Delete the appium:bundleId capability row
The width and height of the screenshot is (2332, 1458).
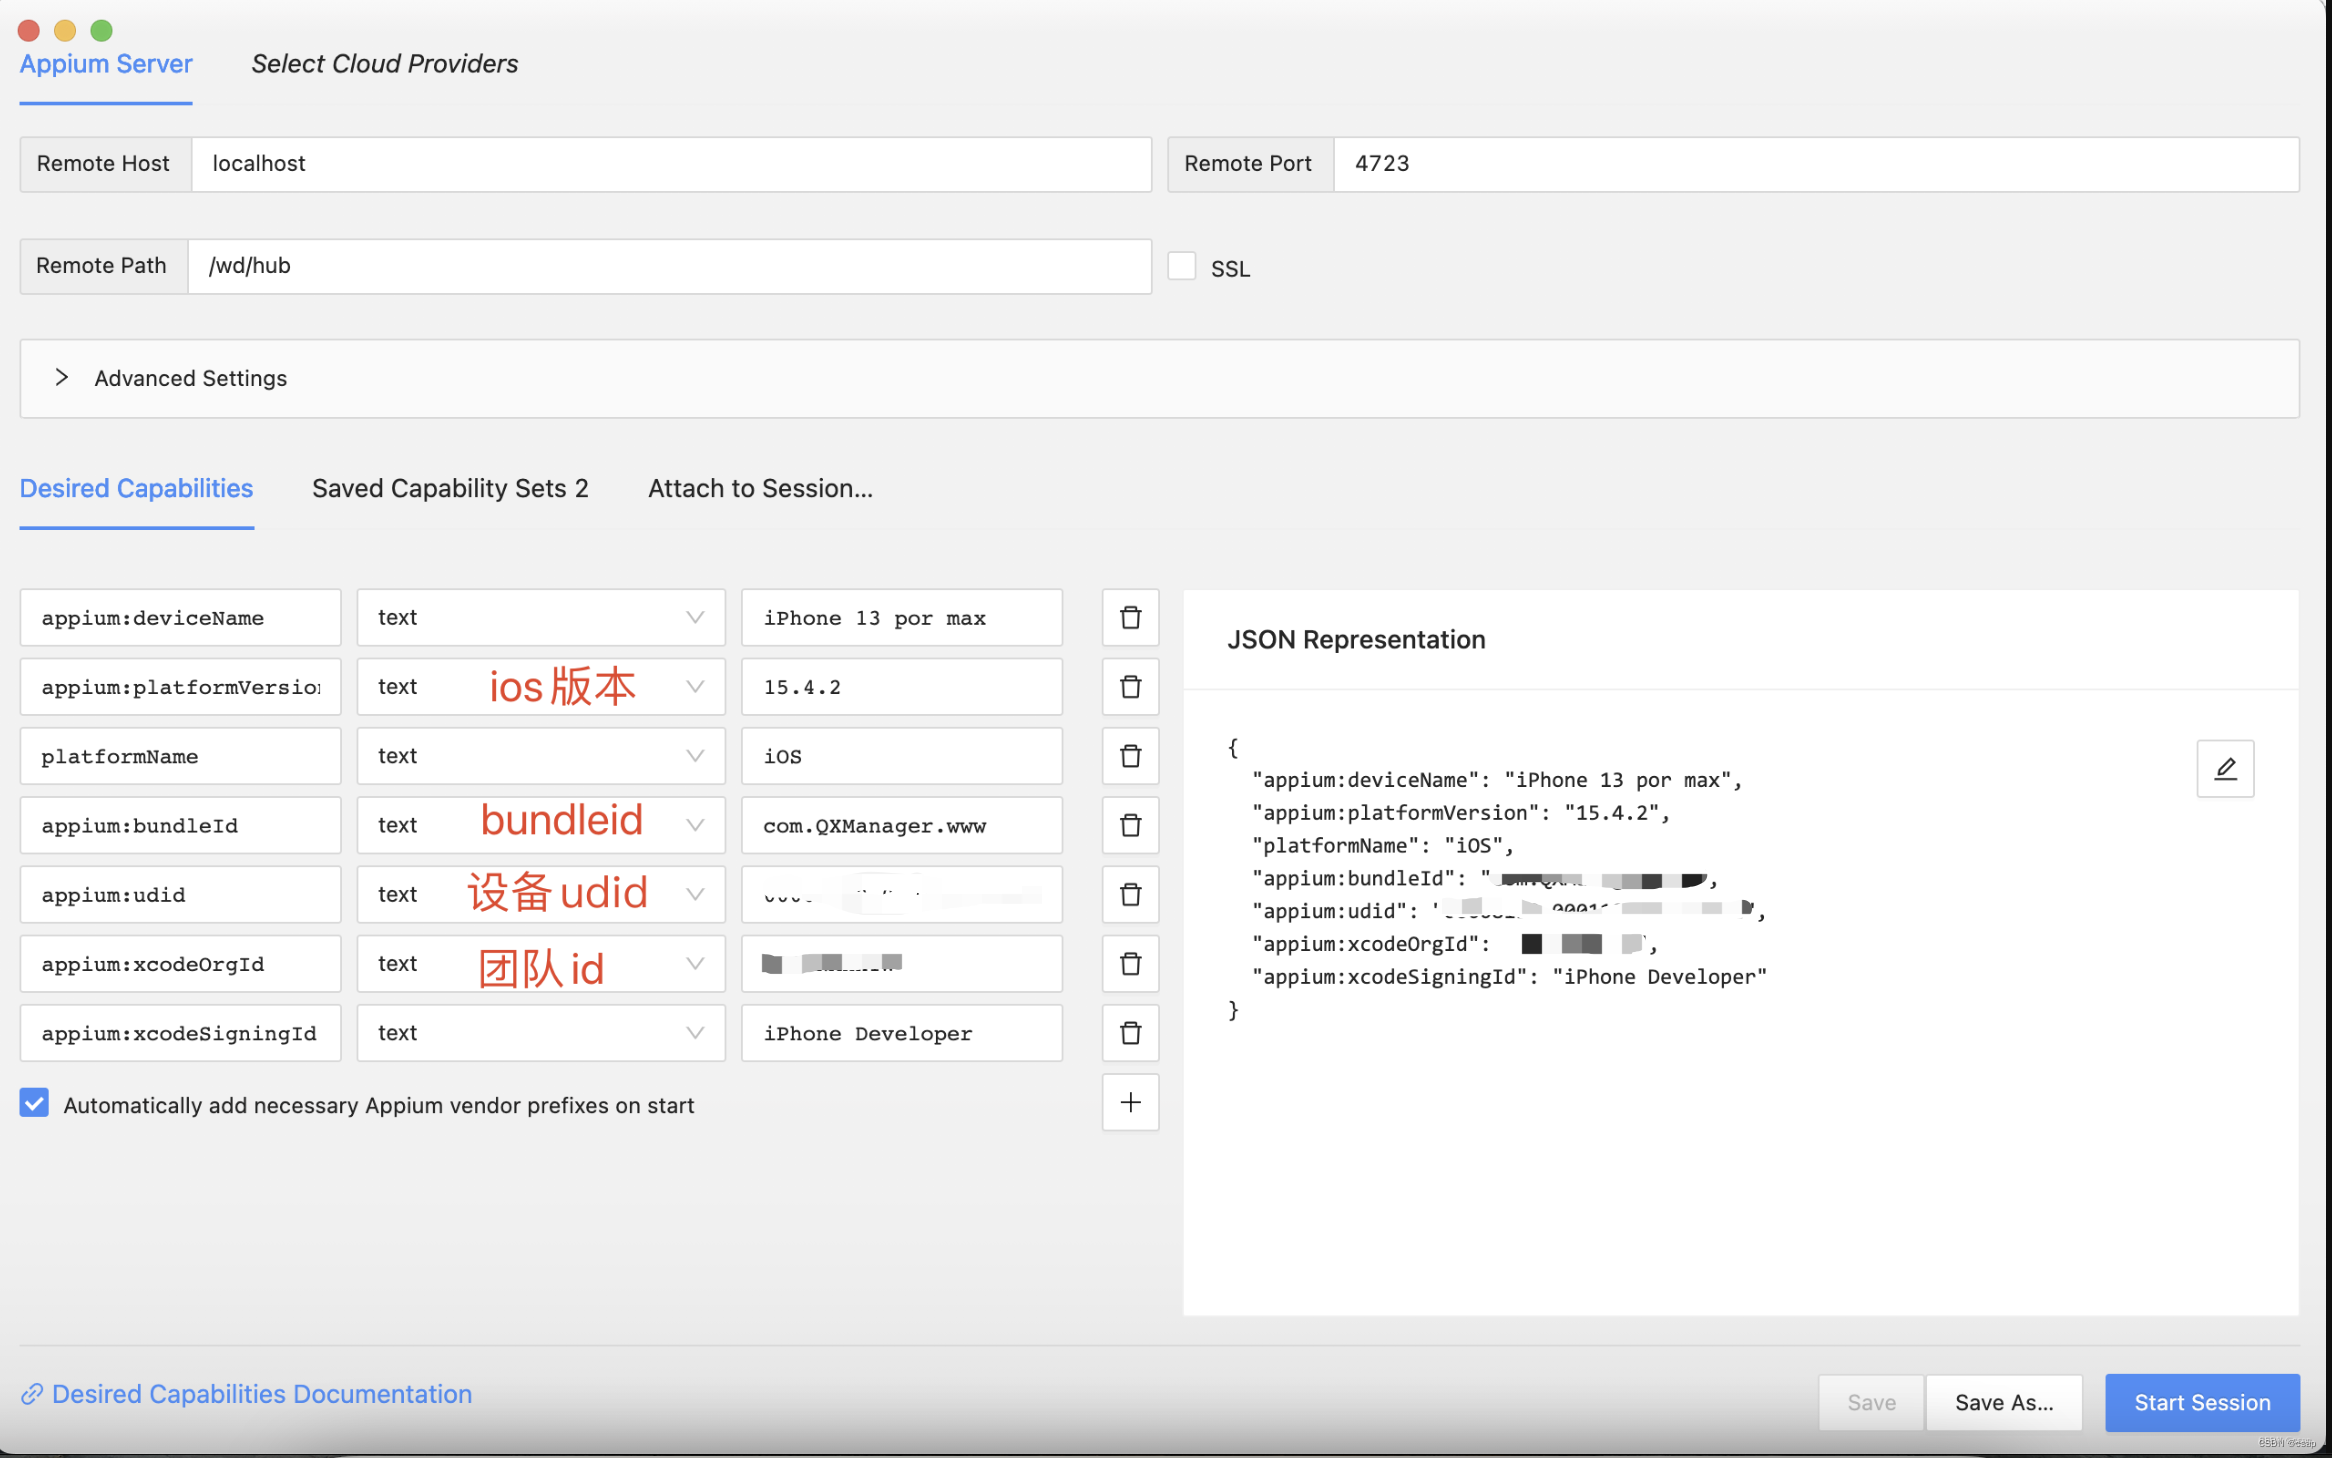(x=1130, y=825)
